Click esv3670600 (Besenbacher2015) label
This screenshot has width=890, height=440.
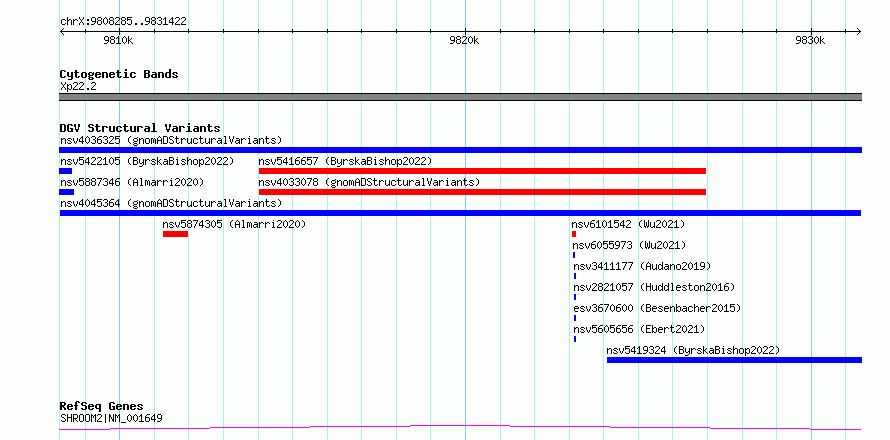657,308
